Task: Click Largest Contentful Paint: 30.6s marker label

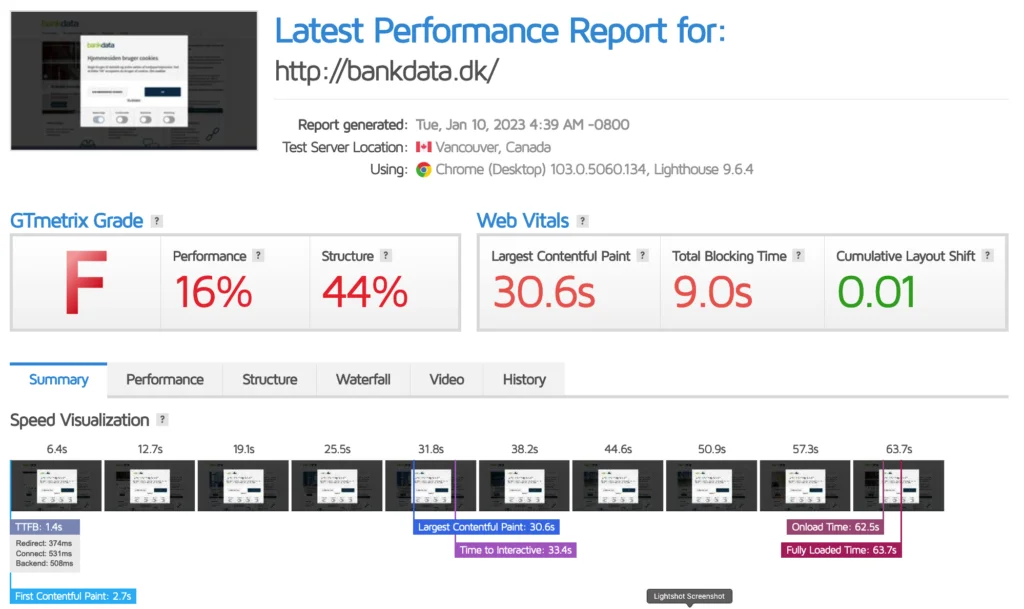Action: [486, 527]
